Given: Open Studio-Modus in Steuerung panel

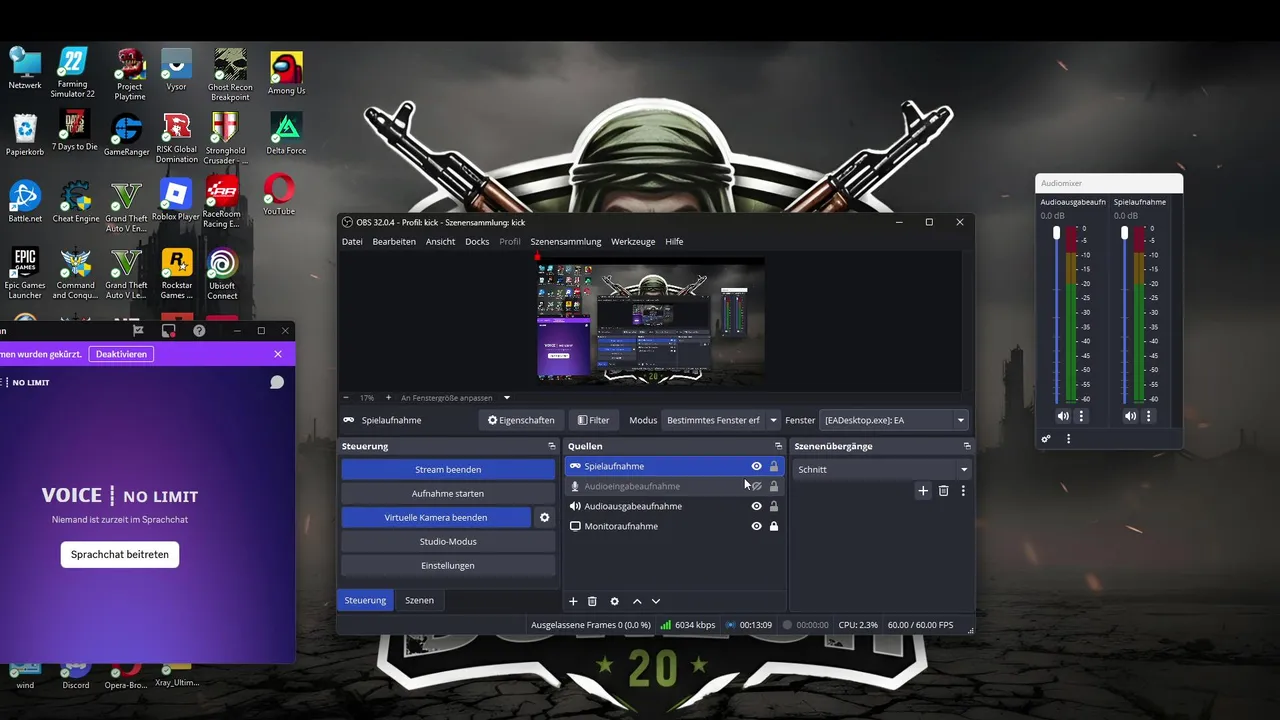Looking at the screenshot, I should pos(448,541).
